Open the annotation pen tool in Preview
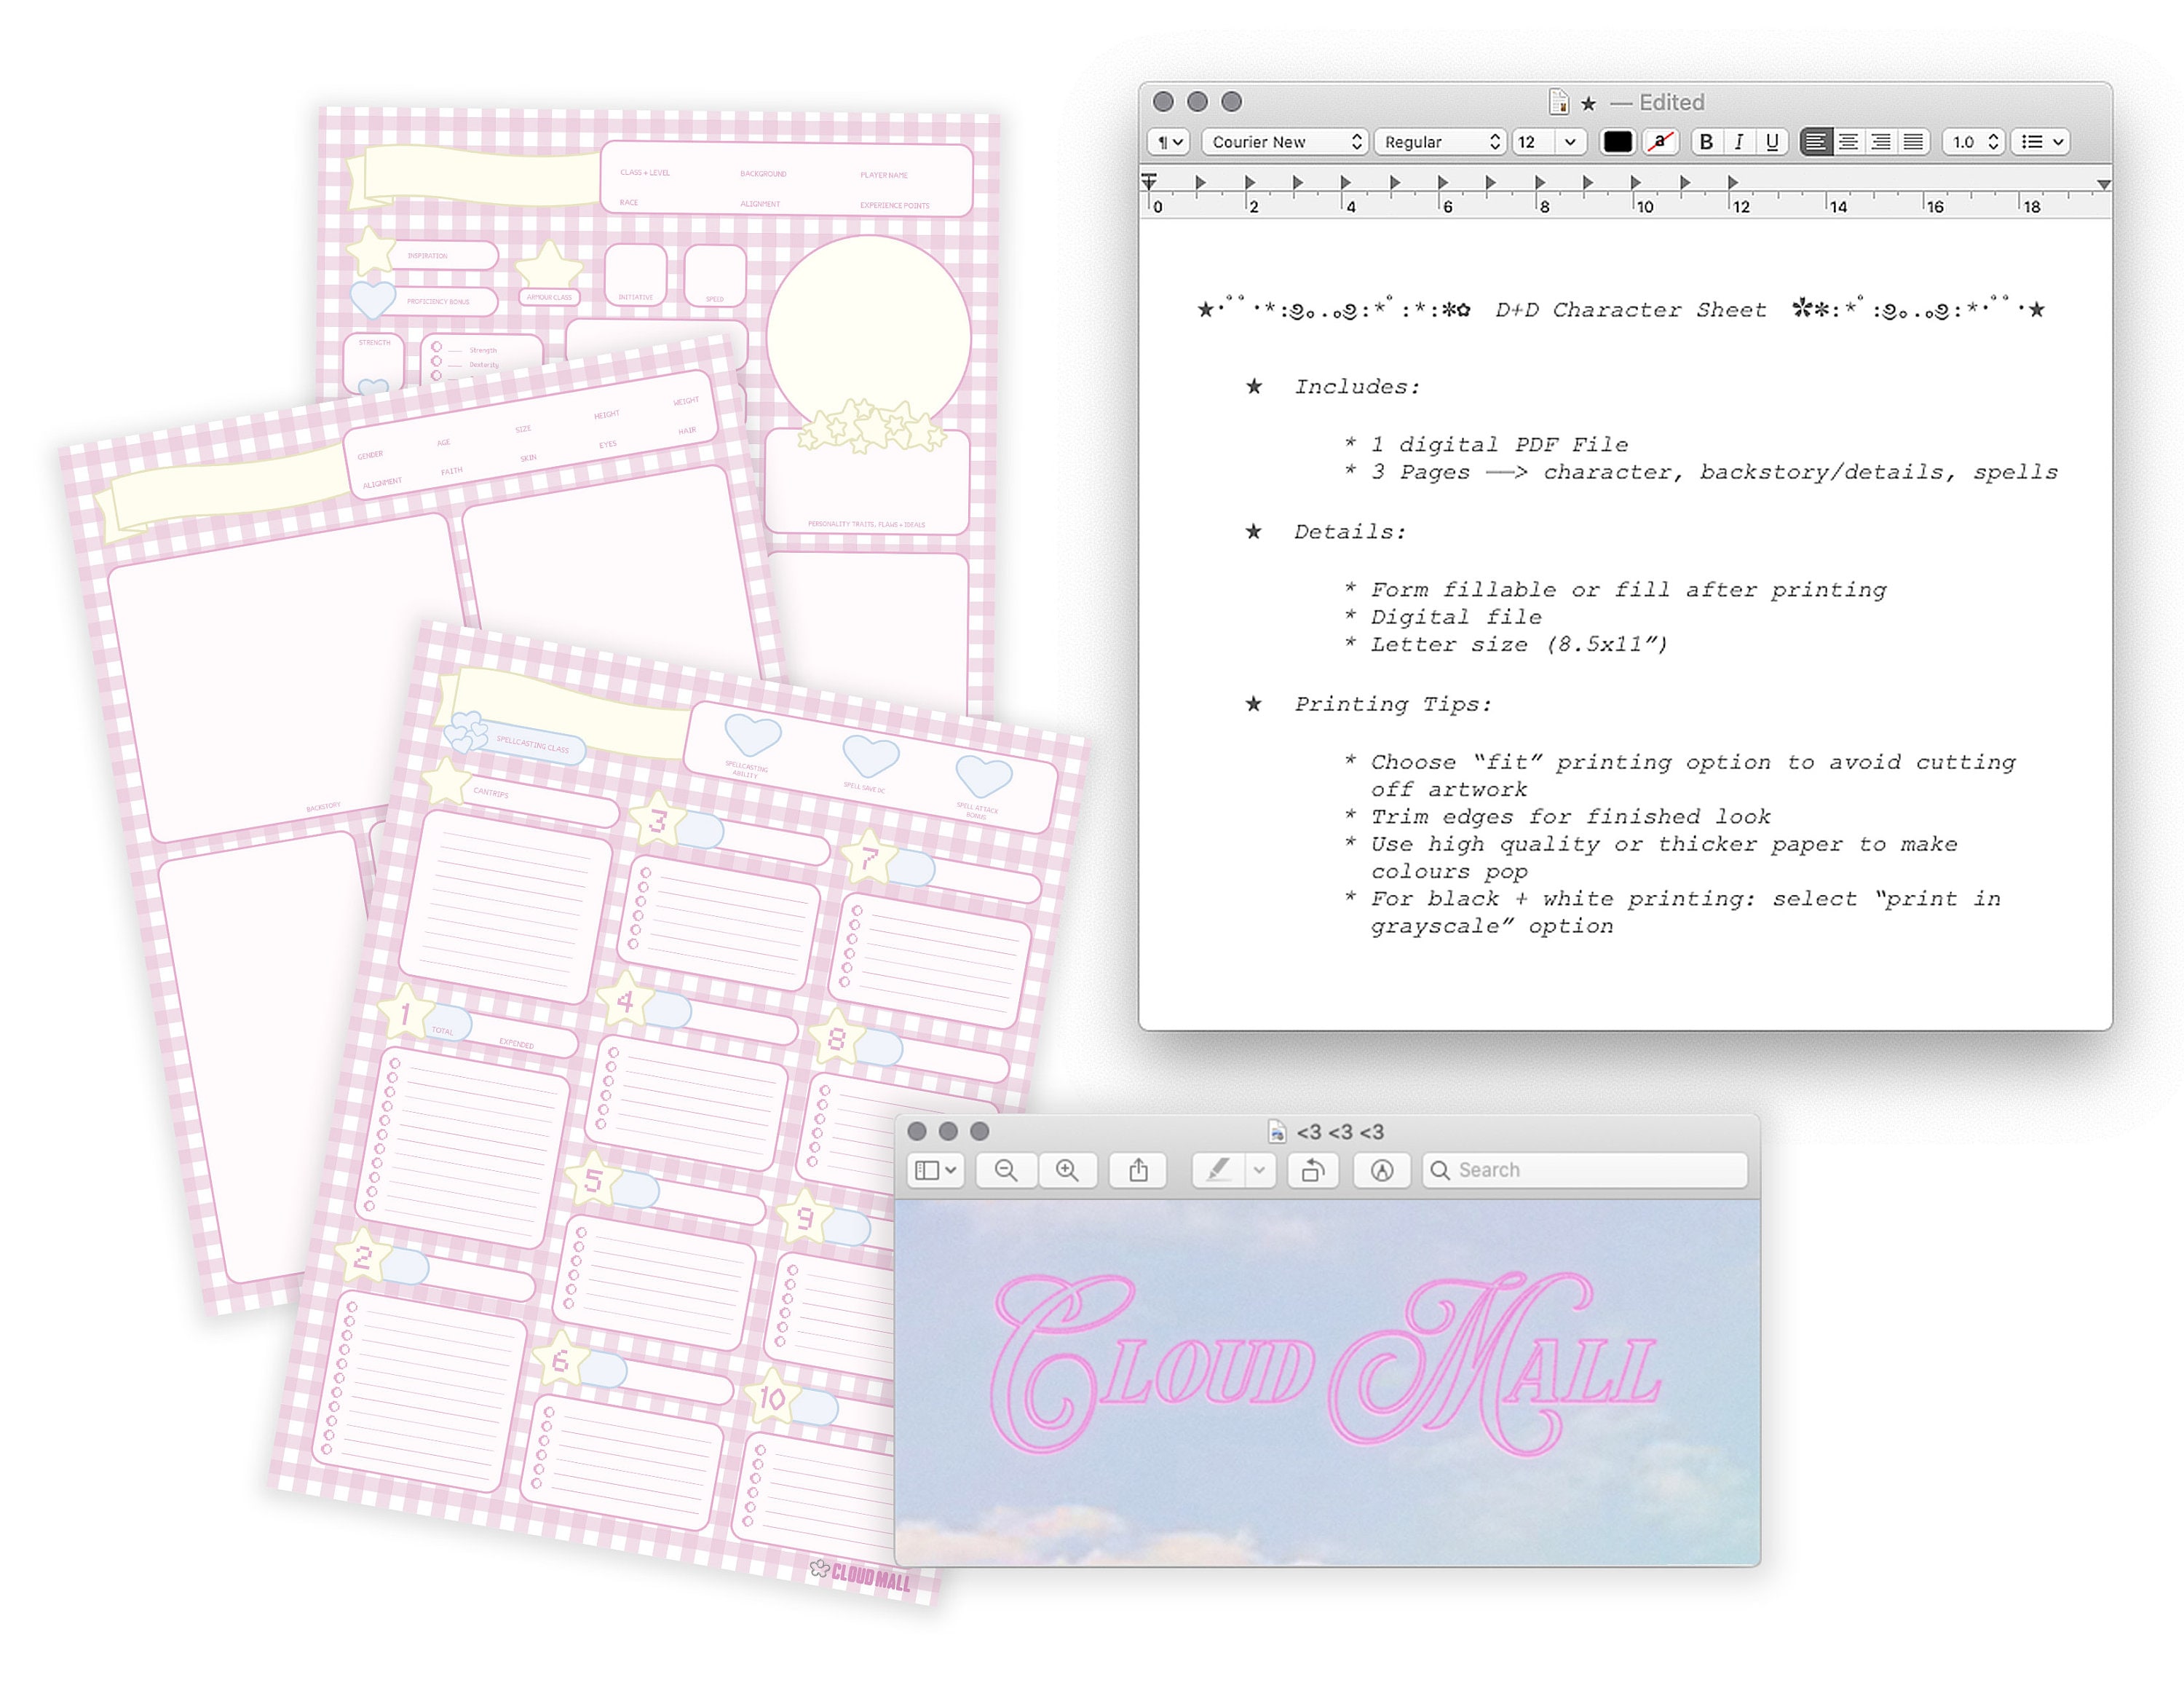This screenshot has width=2184, height=1688. click(x=1382, y=1170)
